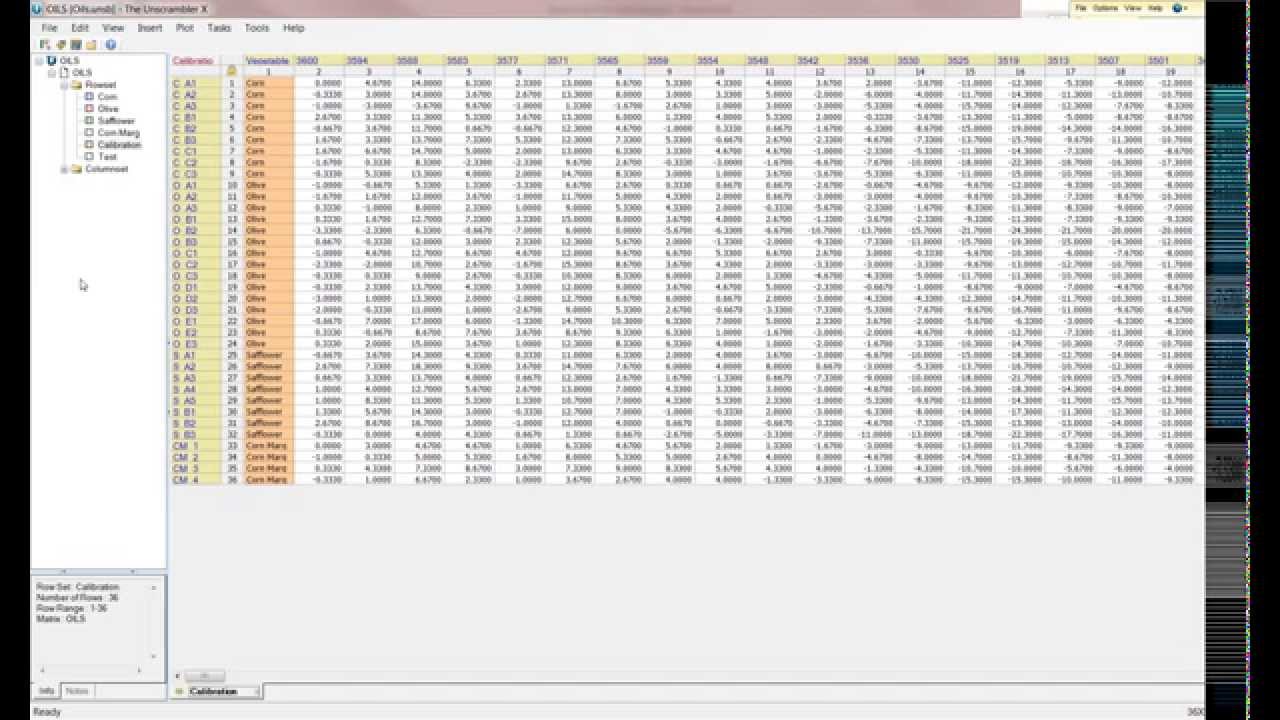The height and width of the screenshot is (720, 1280).
Task: Click the yellow folder toolbar icon
Action: 91,45
